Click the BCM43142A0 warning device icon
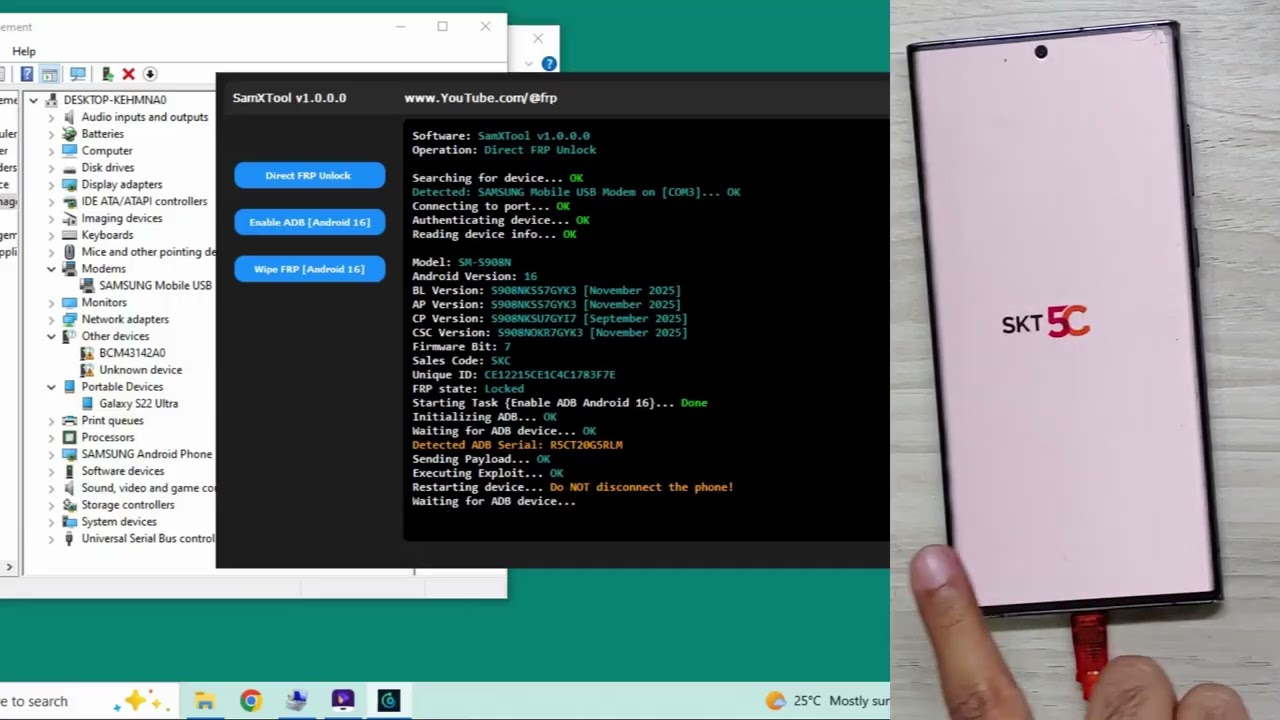Screen dimensions: 1280x720 87,353
